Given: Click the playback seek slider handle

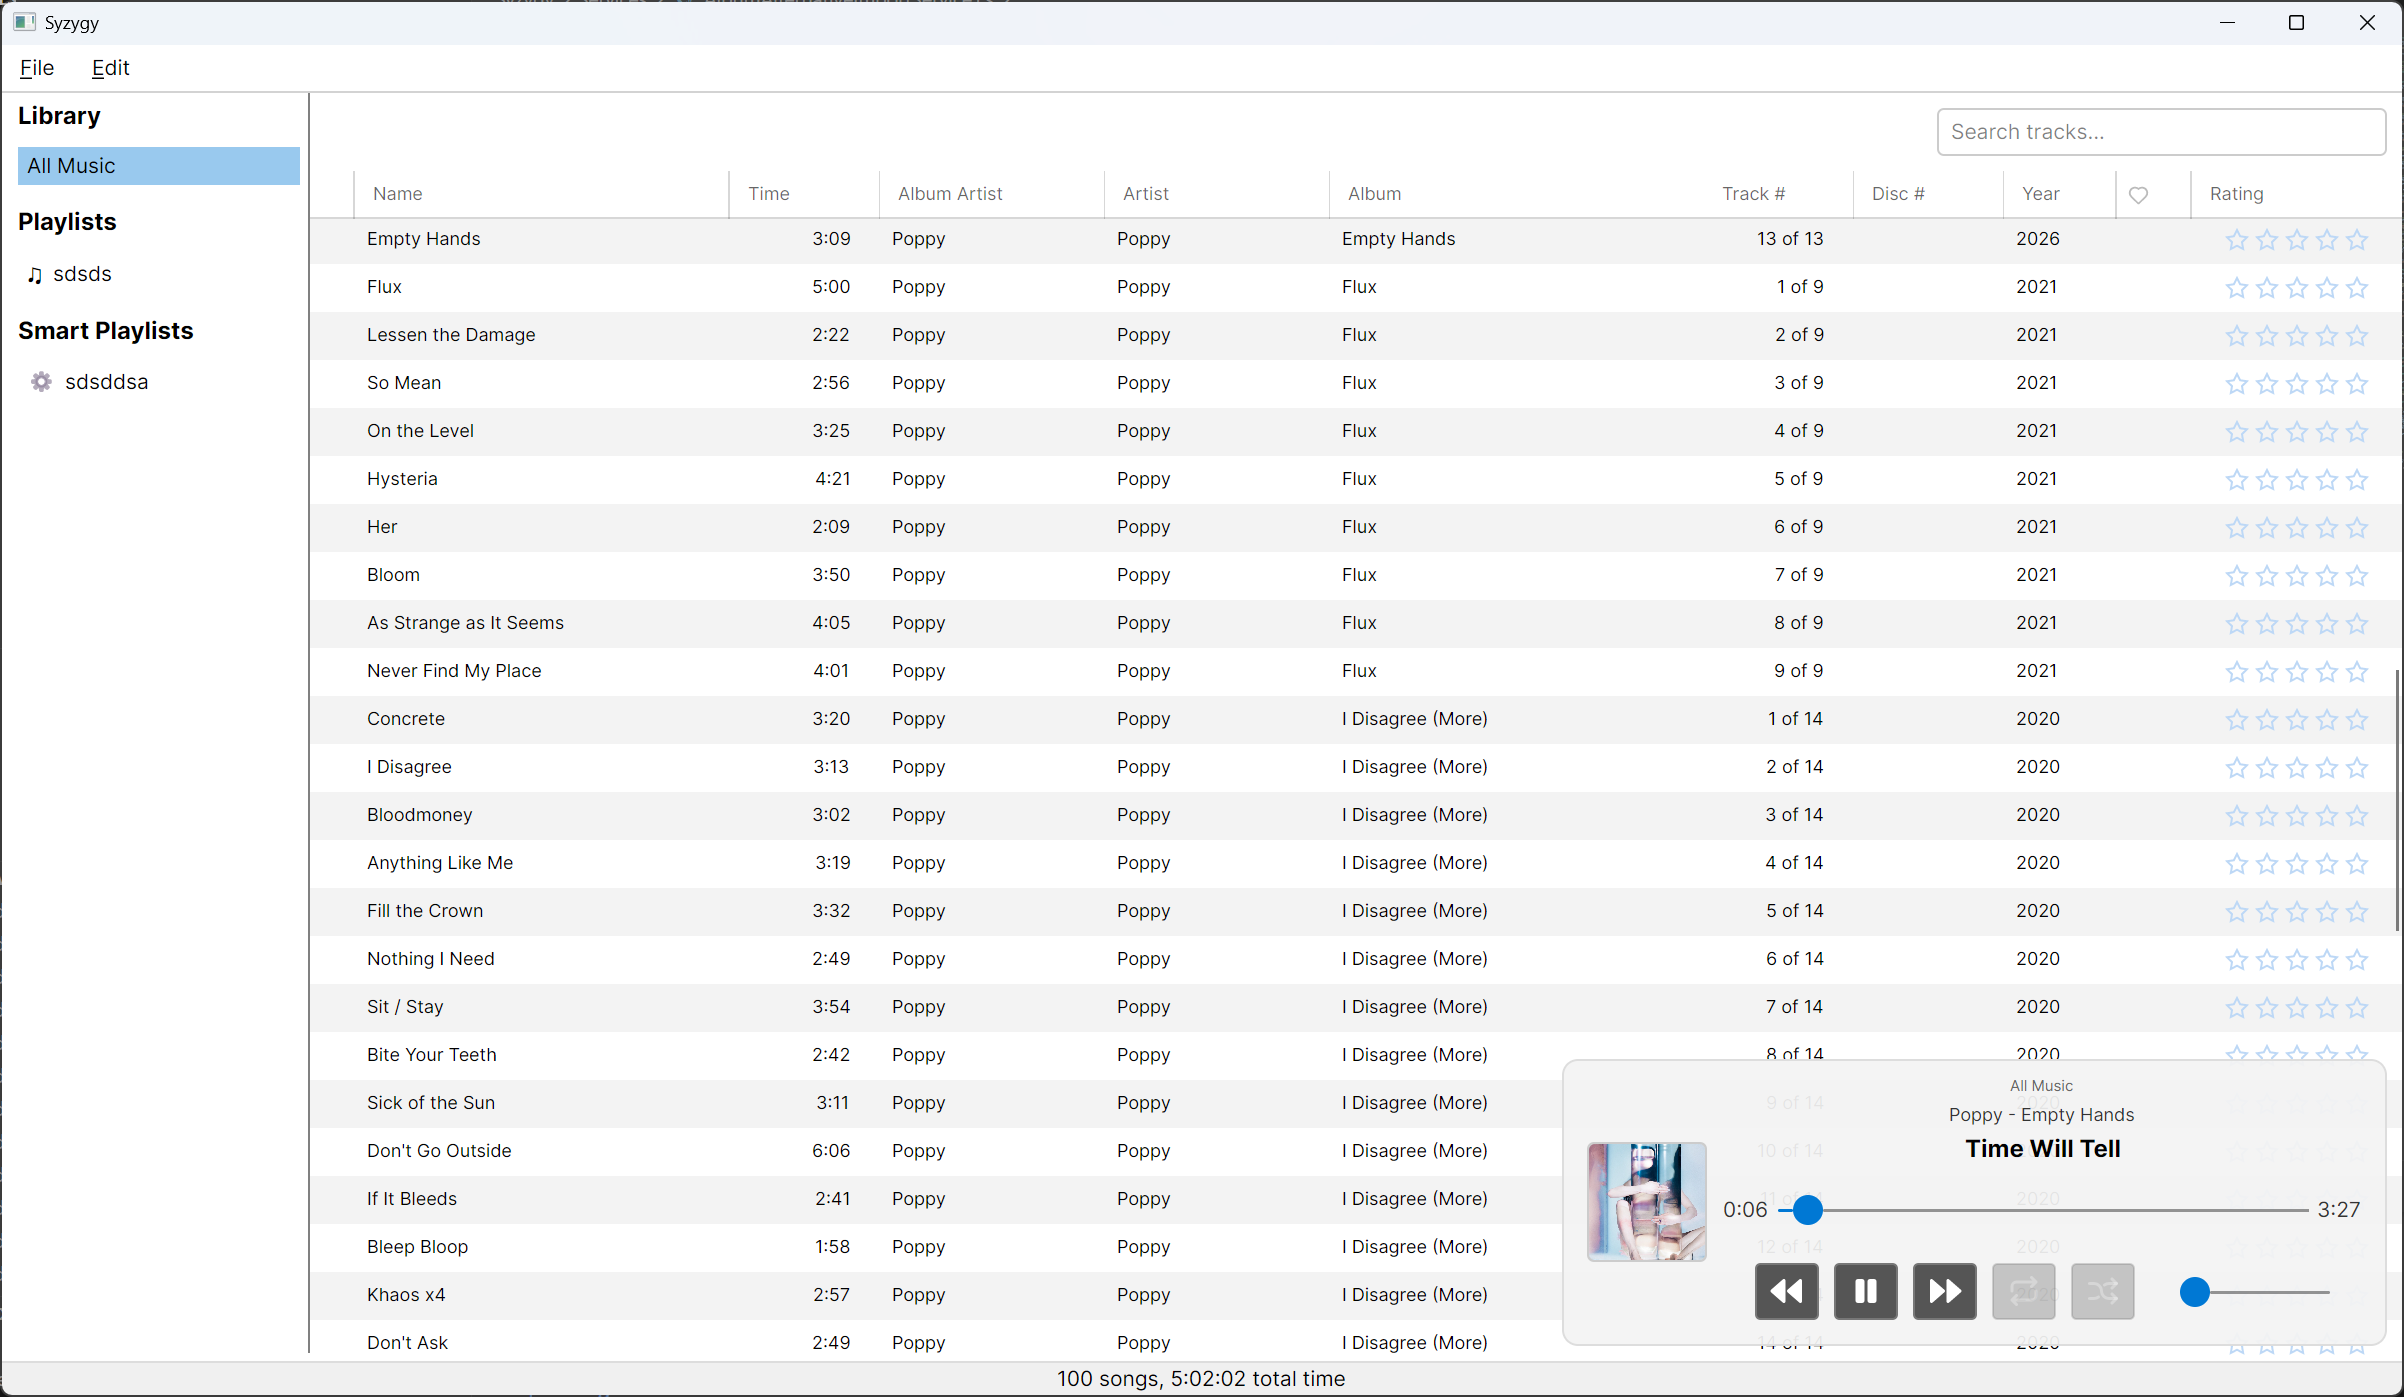Looking at the screenshot, I should click(1807, 1210).
